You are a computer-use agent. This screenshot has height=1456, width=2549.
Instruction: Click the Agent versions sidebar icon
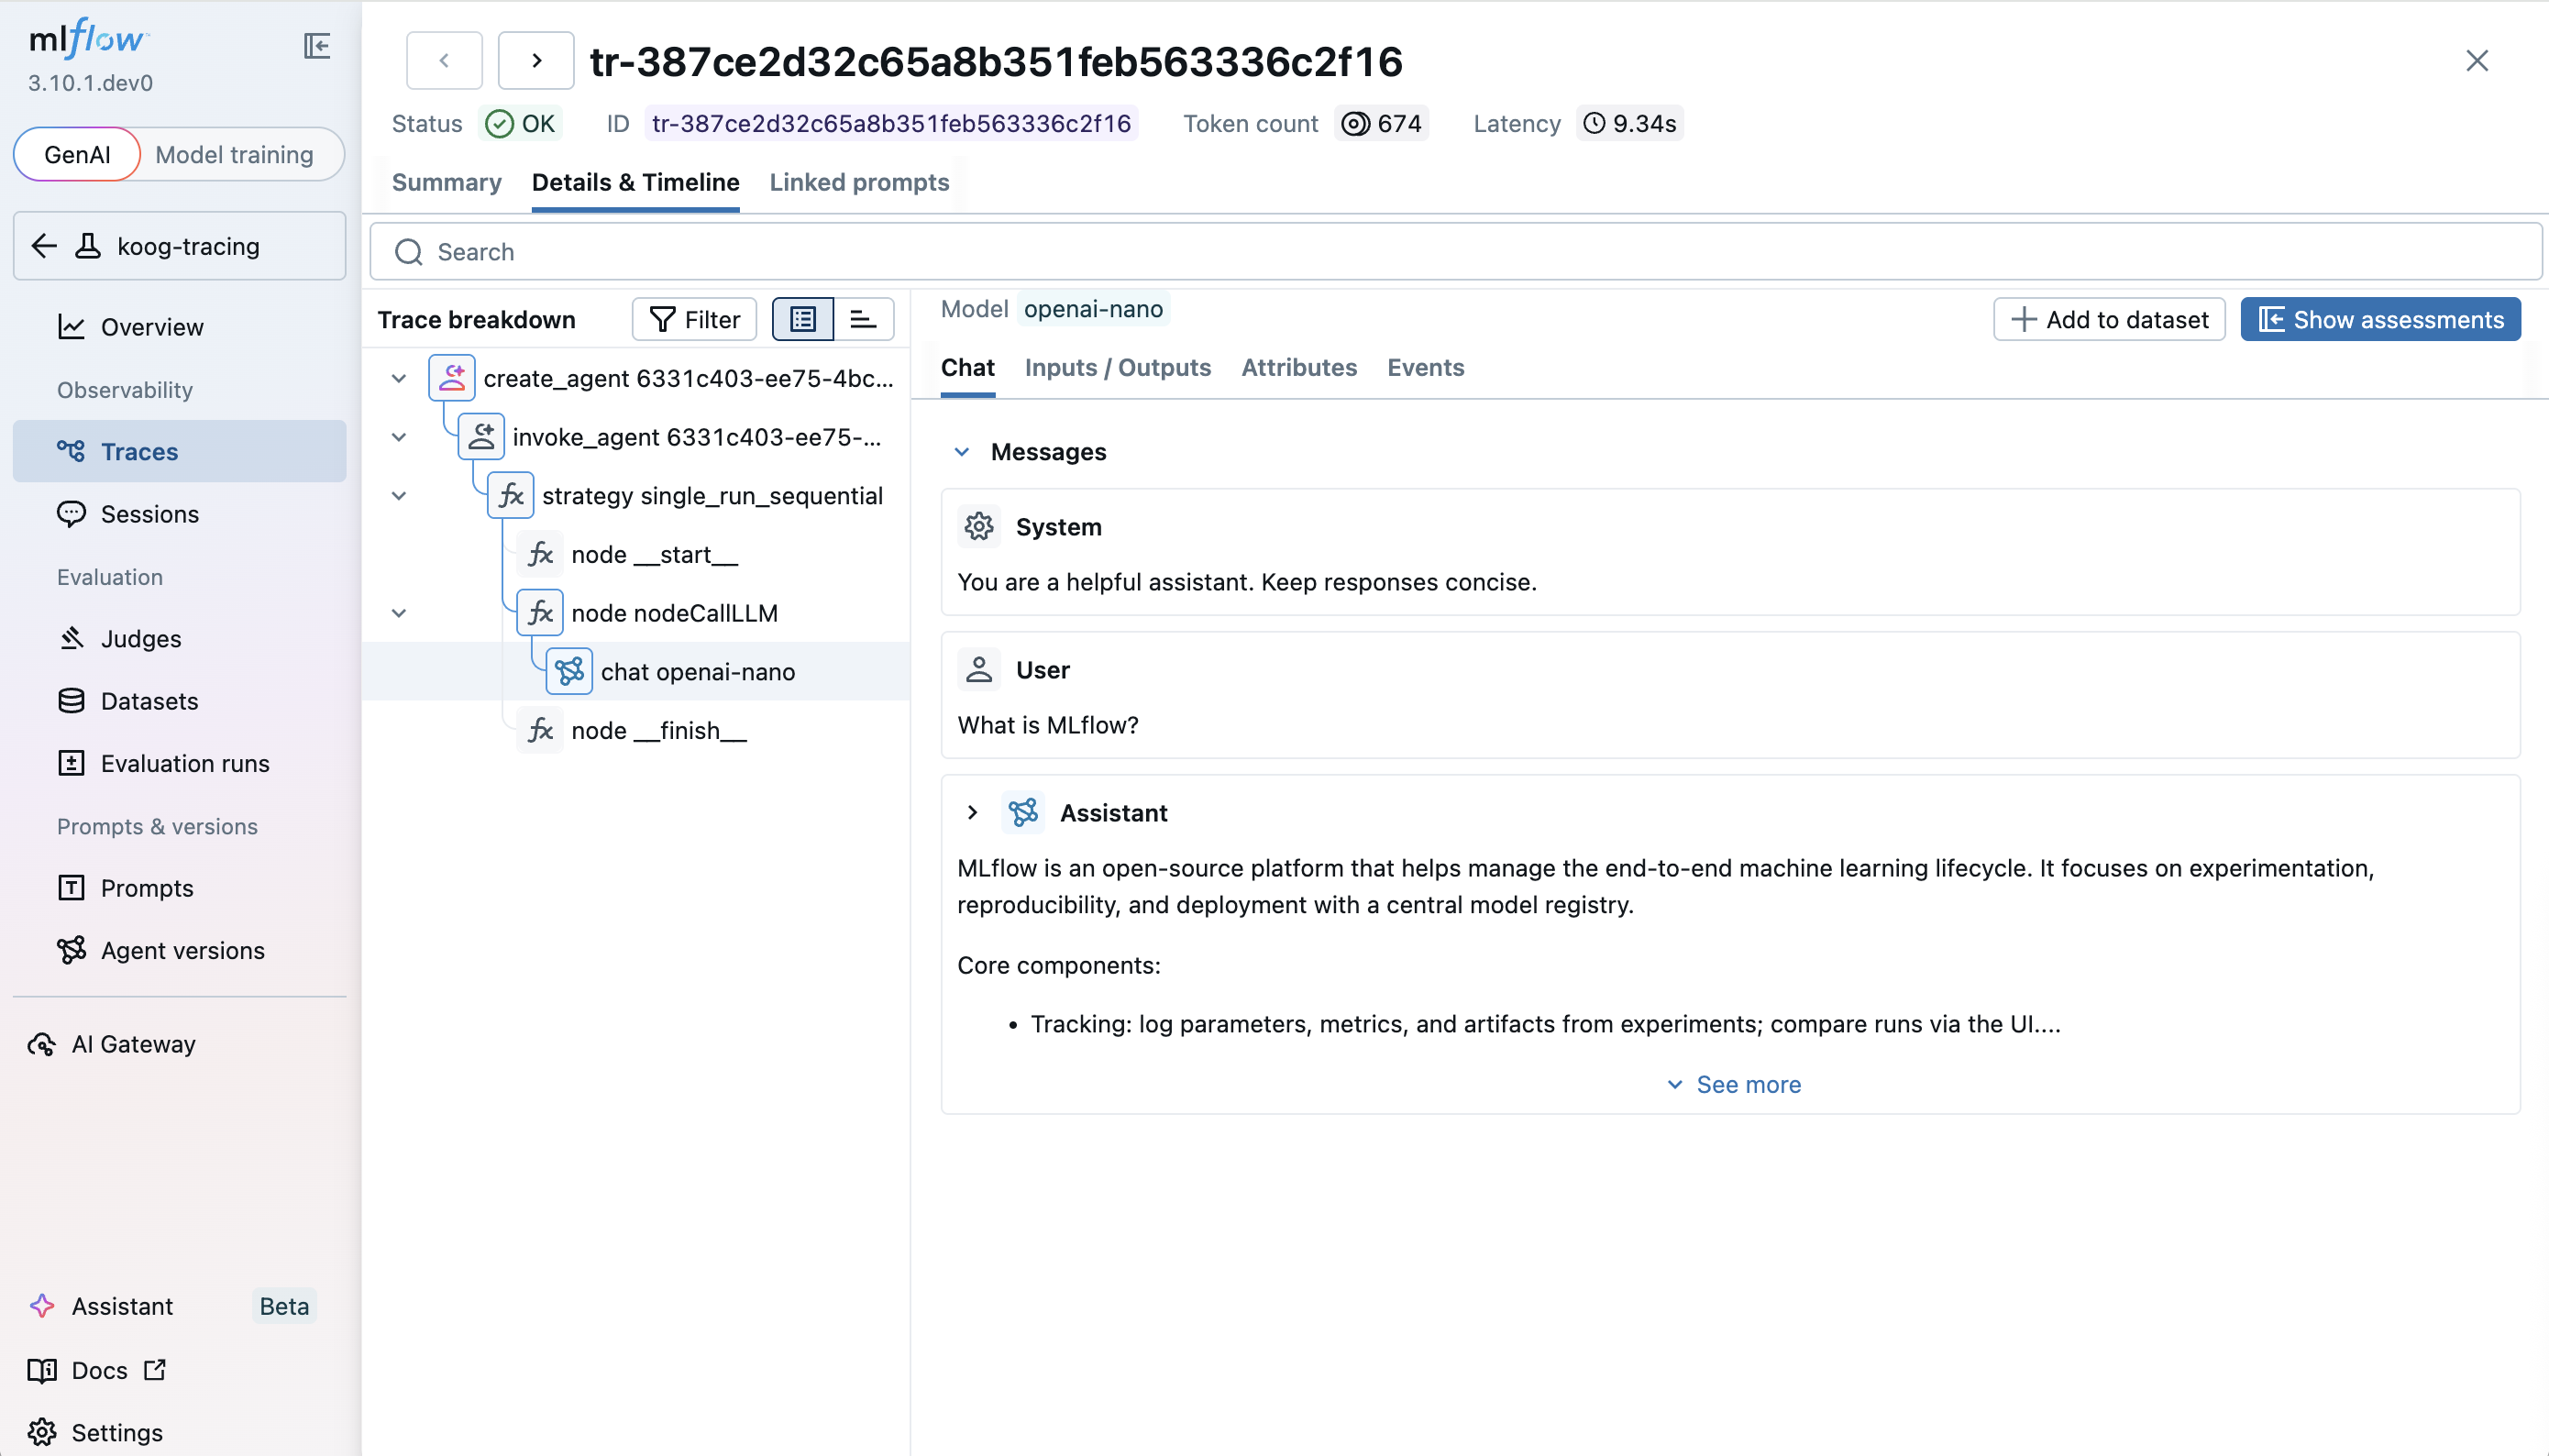(x=71, y=950)
